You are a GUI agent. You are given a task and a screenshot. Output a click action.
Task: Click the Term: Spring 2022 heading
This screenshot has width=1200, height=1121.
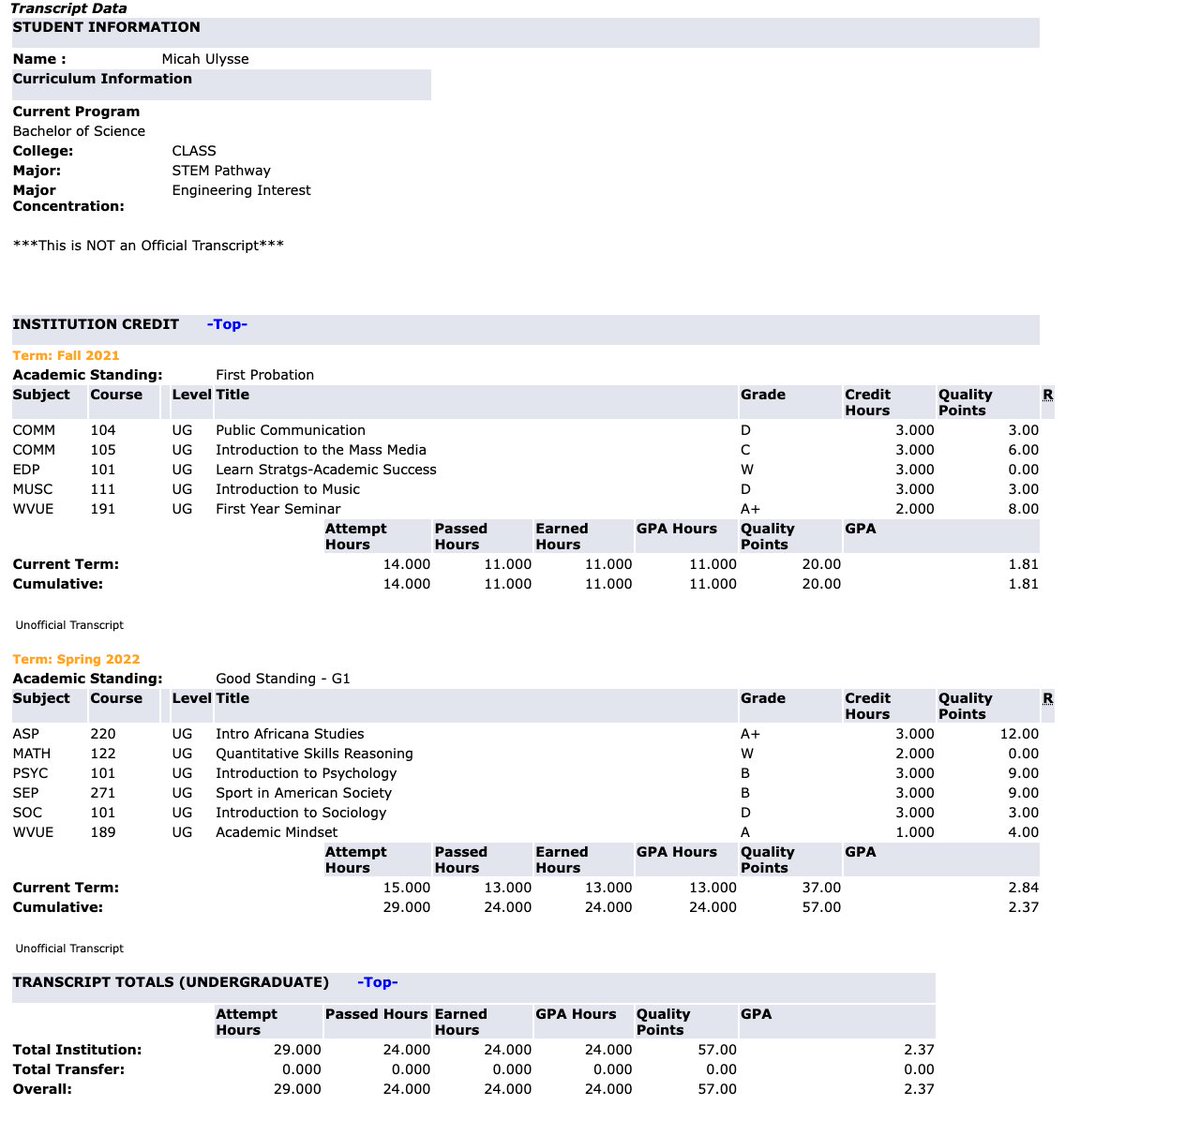[x=76, y=659]
